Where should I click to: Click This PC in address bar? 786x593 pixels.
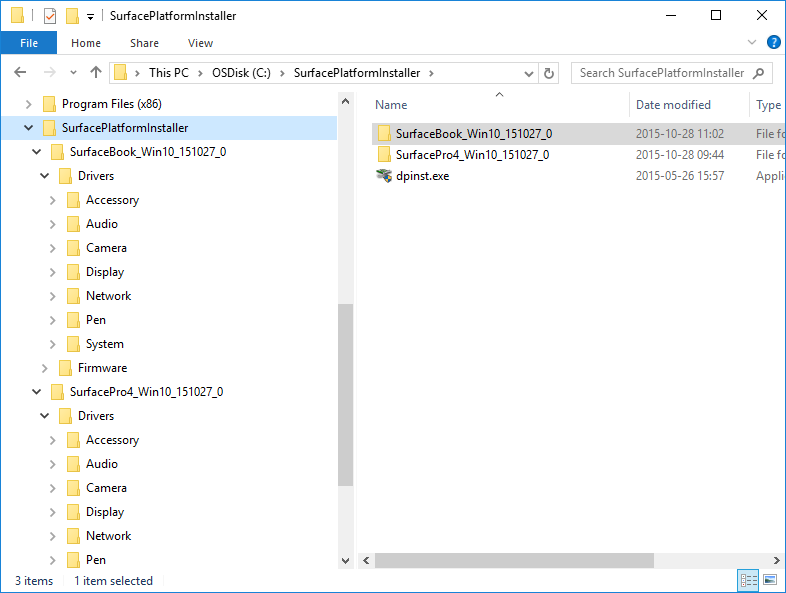pos(168,73)
